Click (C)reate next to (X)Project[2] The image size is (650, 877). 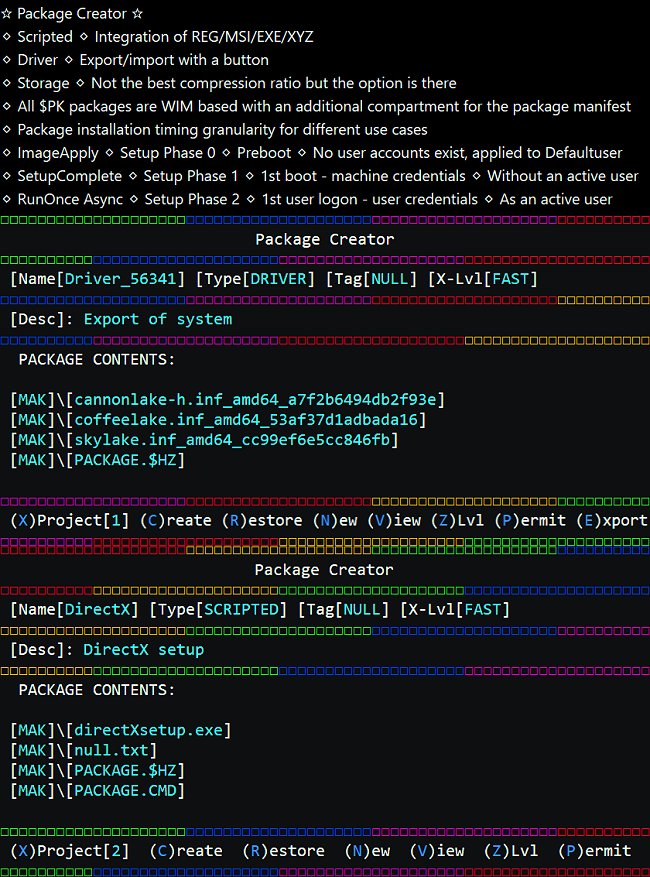coord(186,850)
